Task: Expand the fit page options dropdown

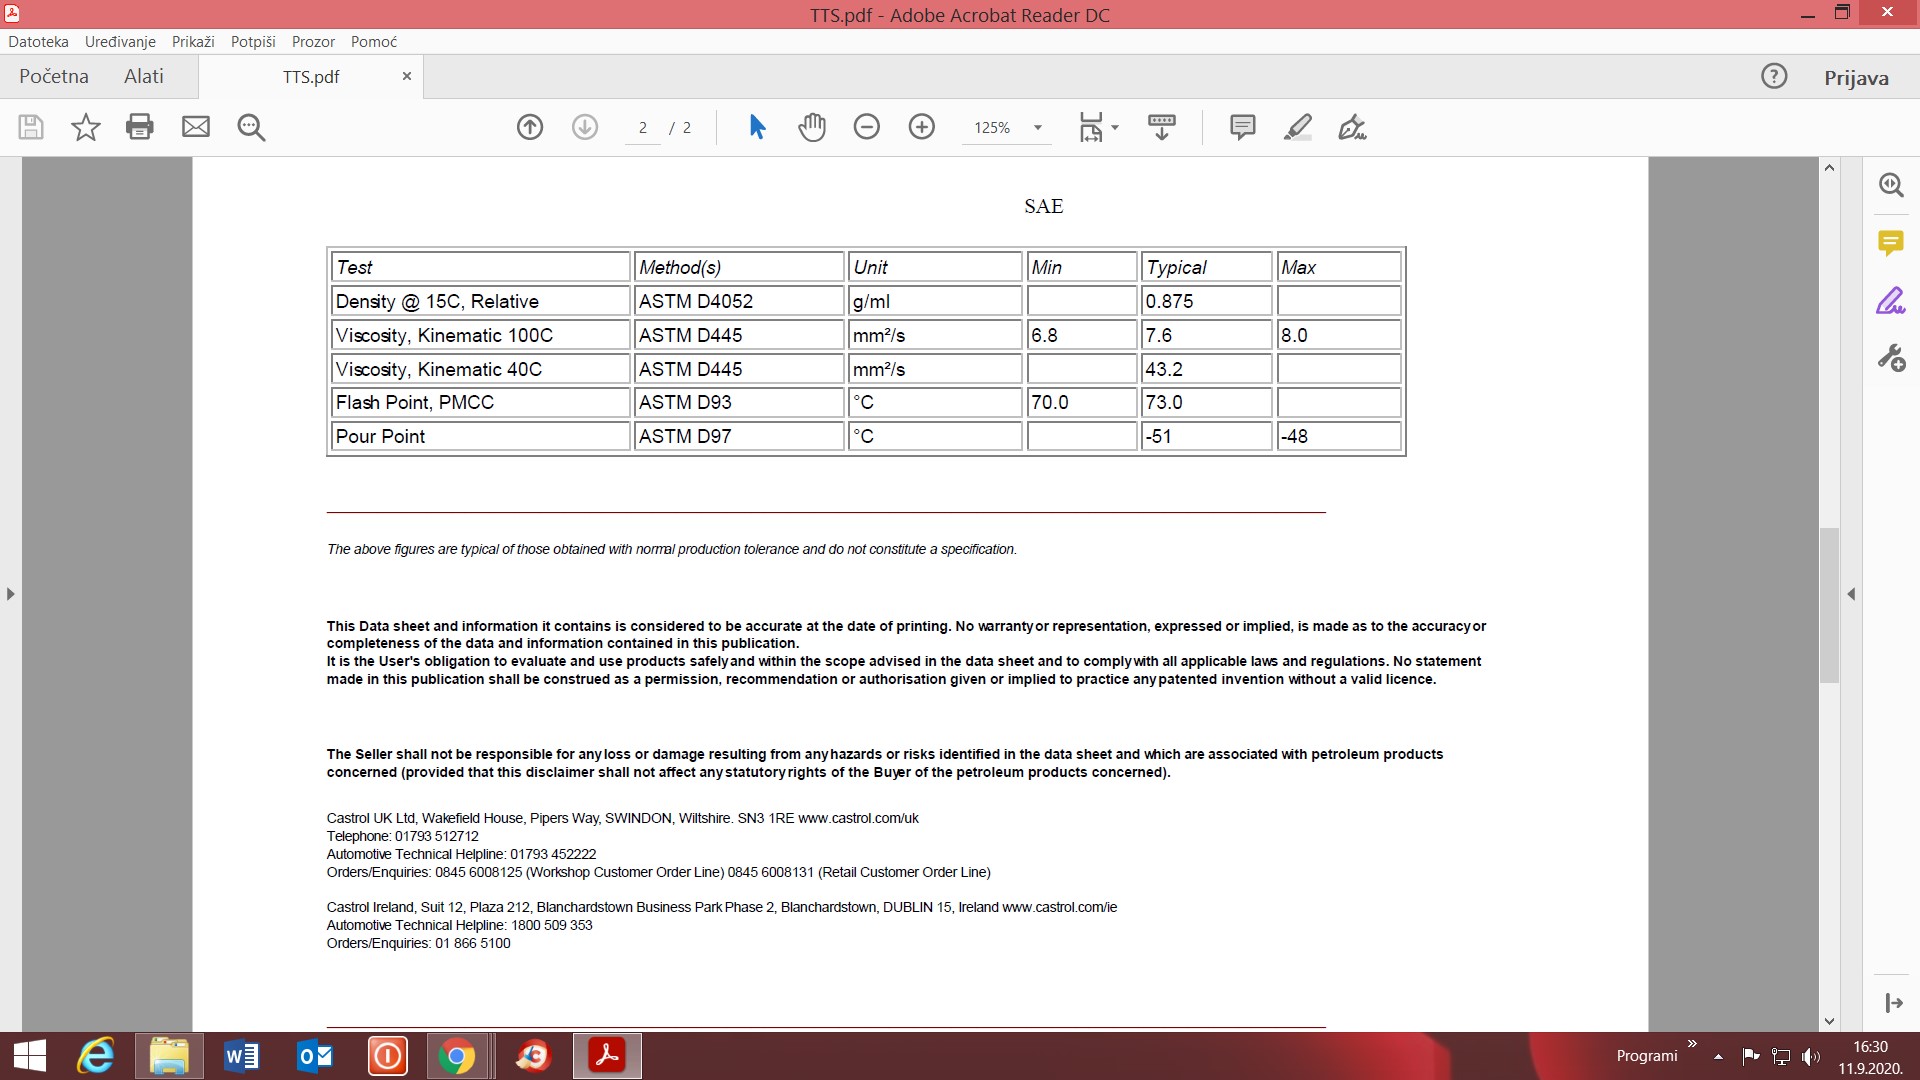Action: coord(1115,128)
